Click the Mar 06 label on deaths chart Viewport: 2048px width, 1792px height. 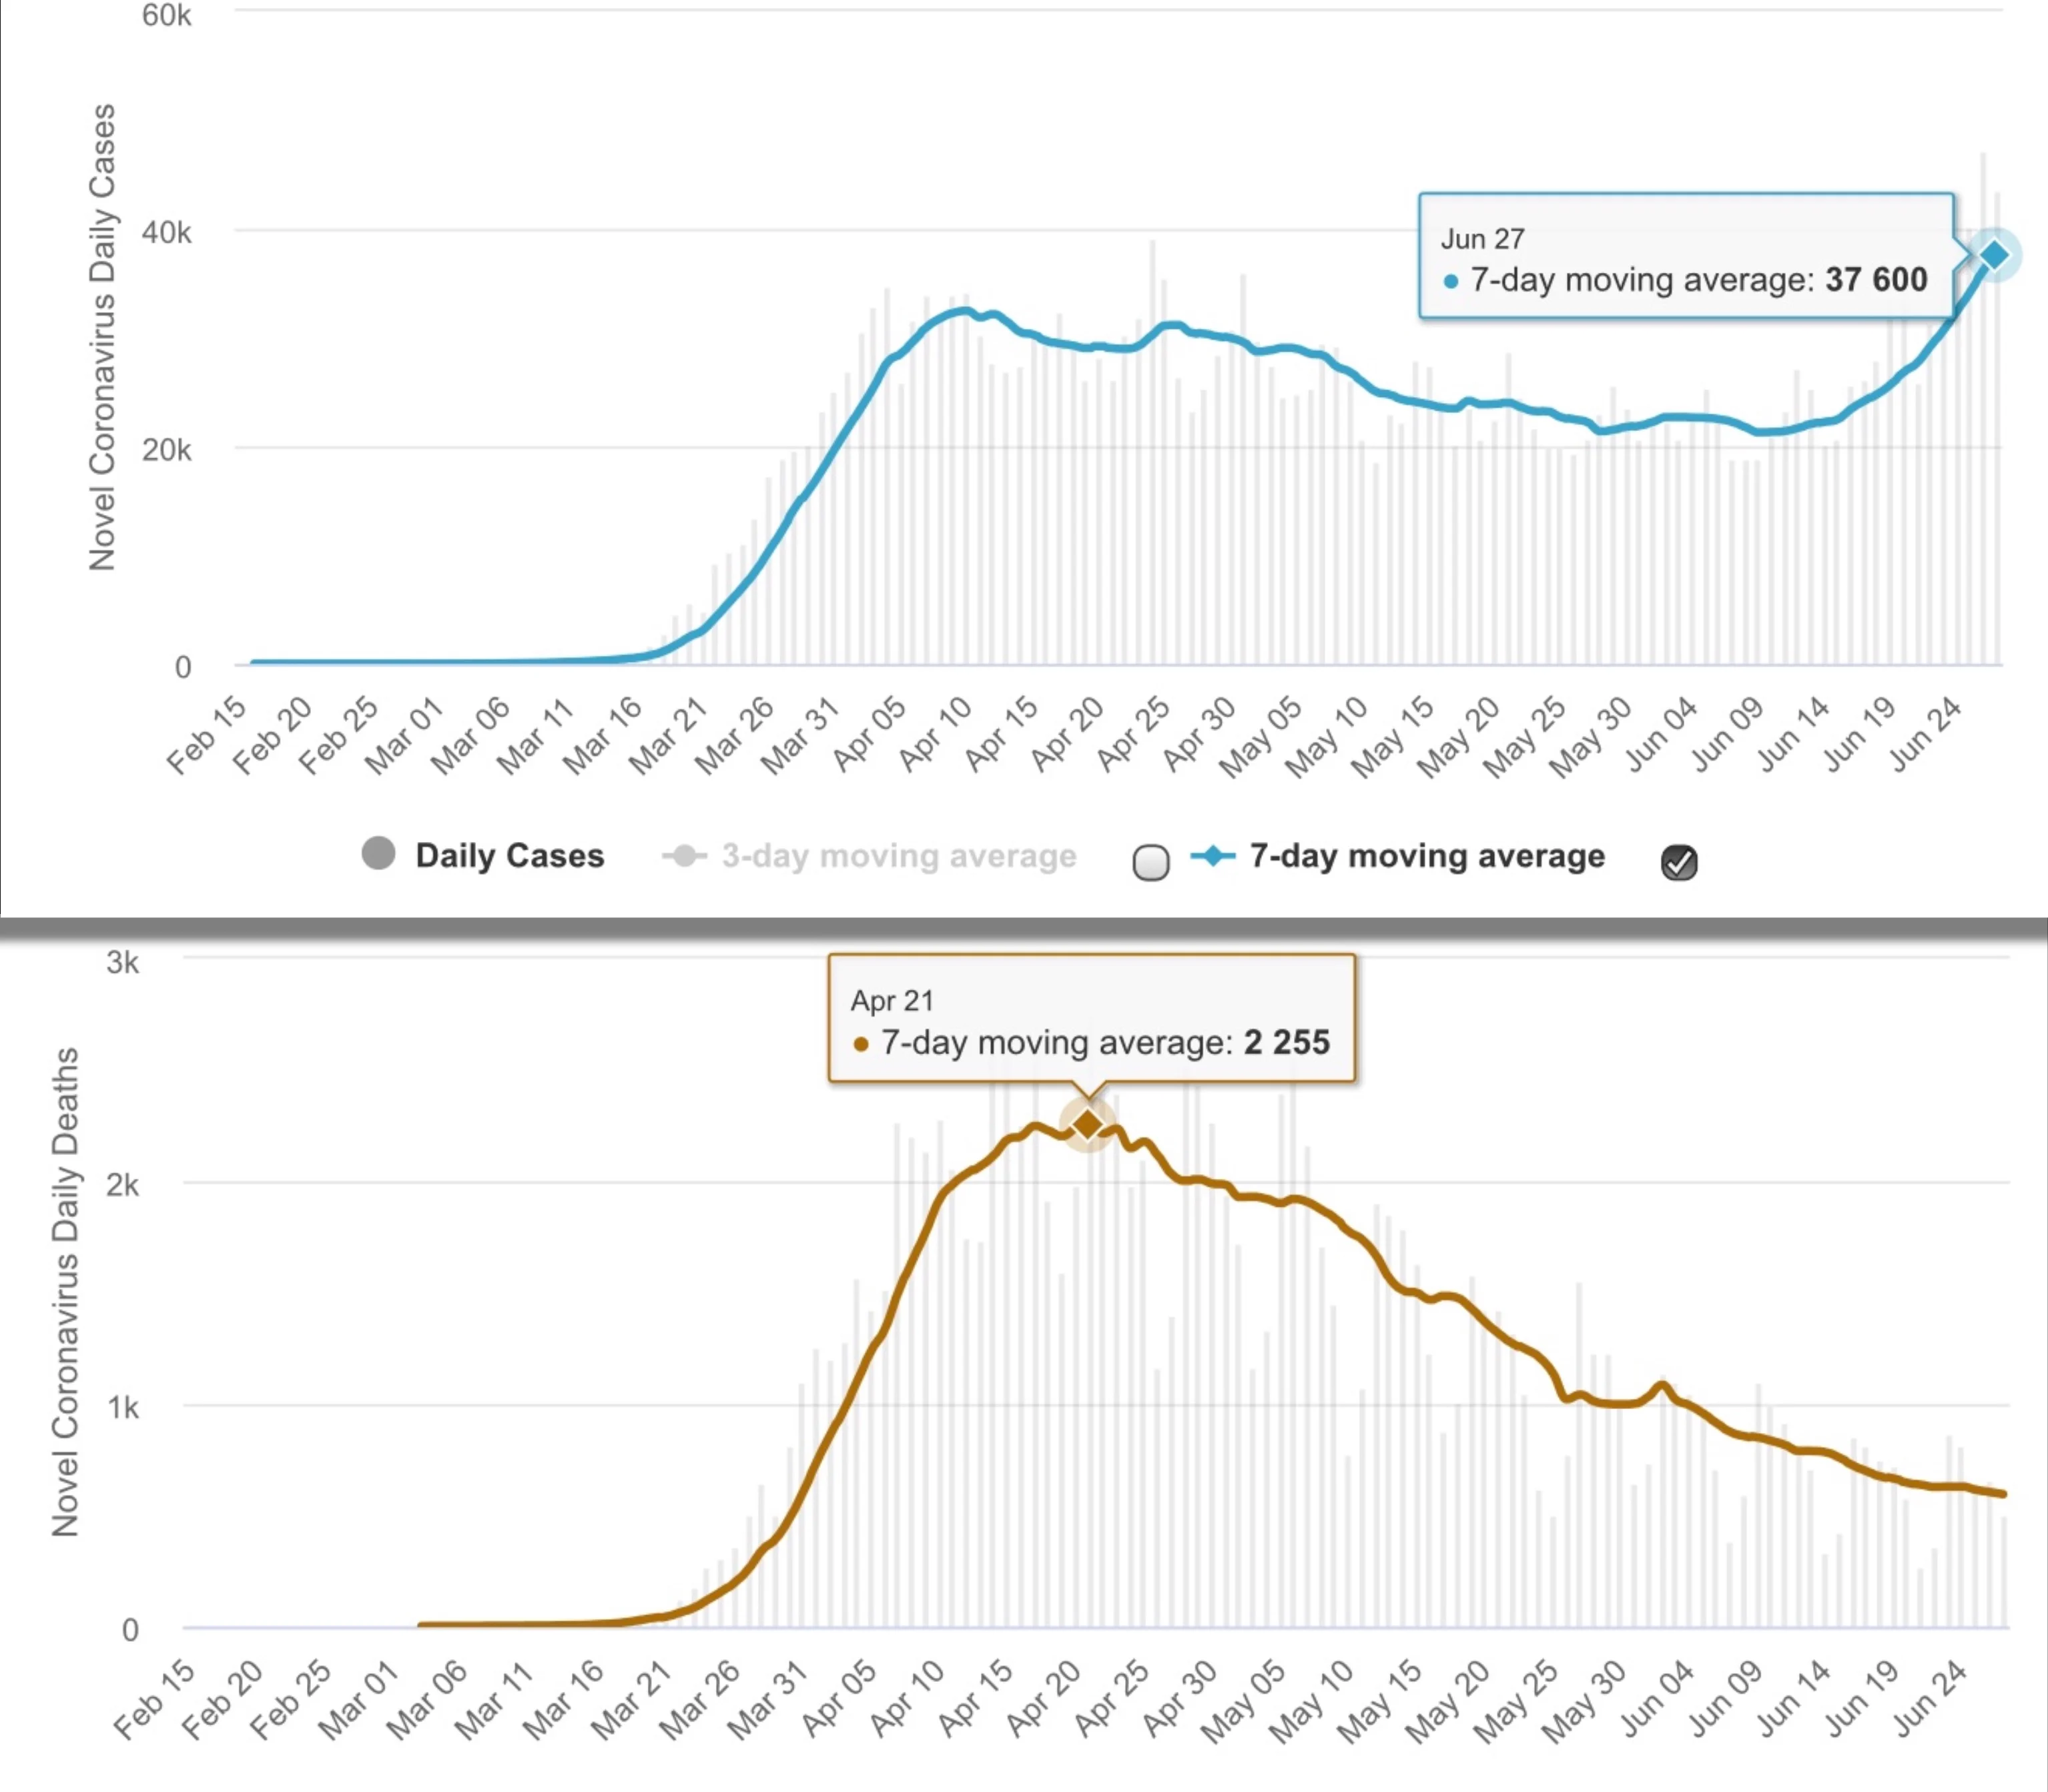pos(427,1701)
